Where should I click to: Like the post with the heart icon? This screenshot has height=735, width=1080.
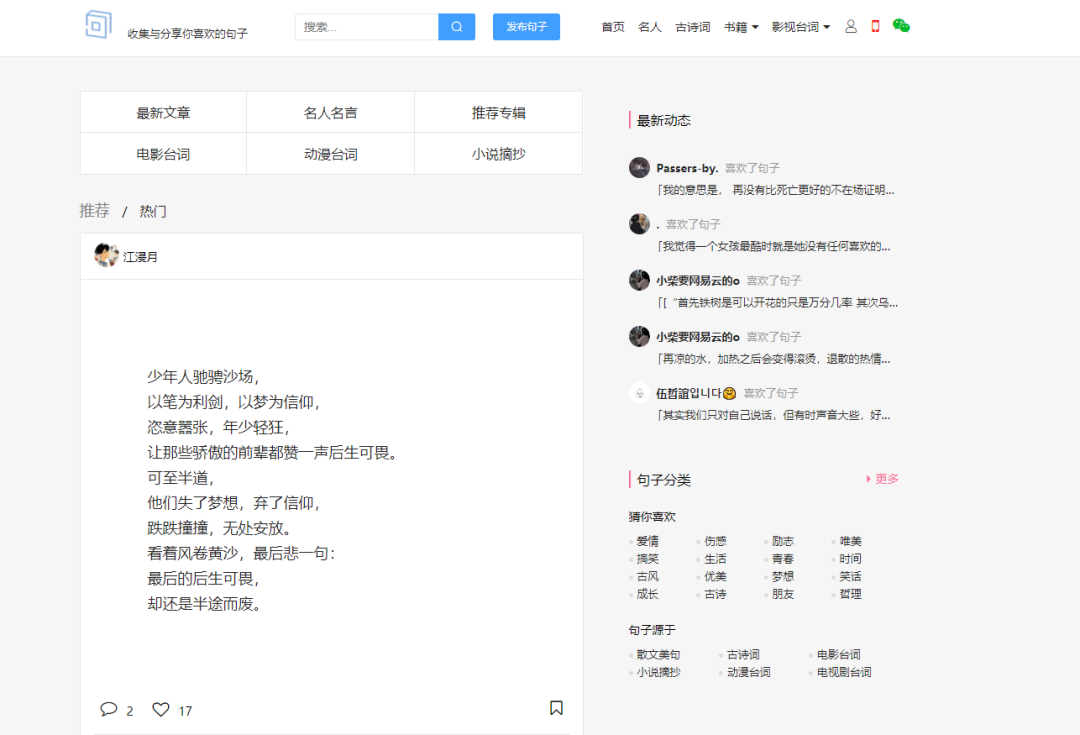point(161,709)
